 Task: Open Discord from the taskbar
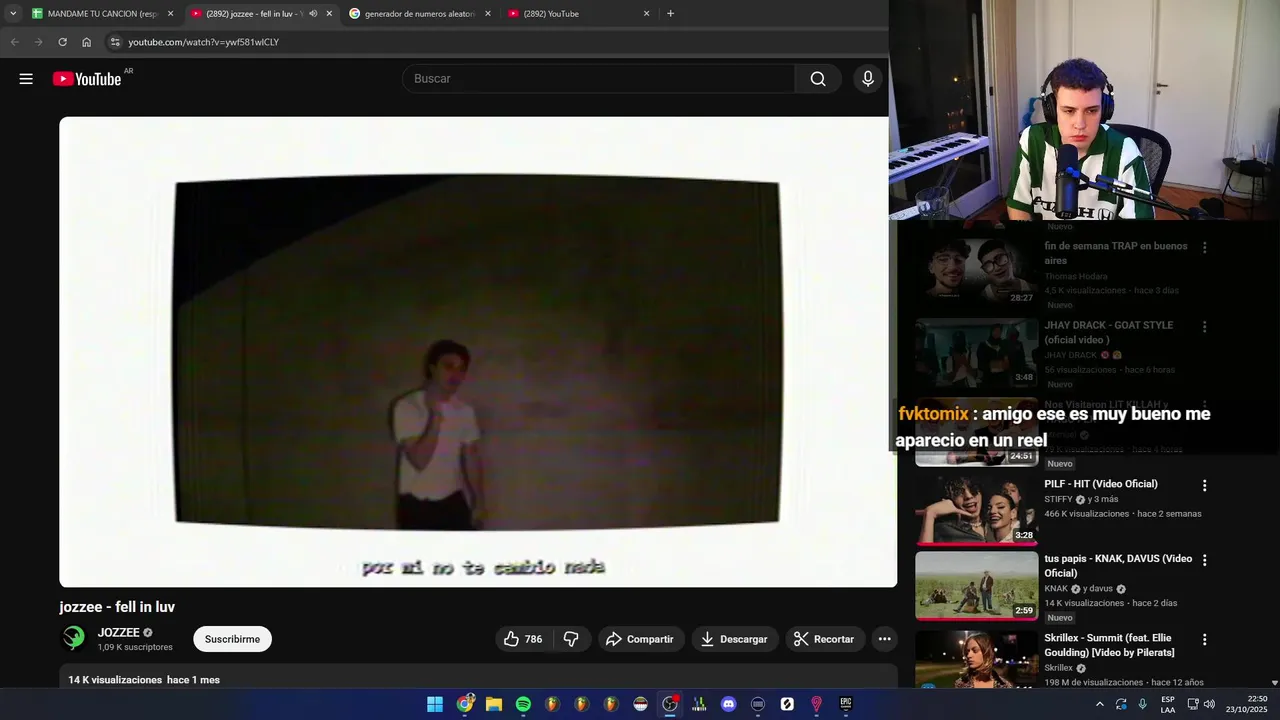pyautogui.click(x=728, y=704)
